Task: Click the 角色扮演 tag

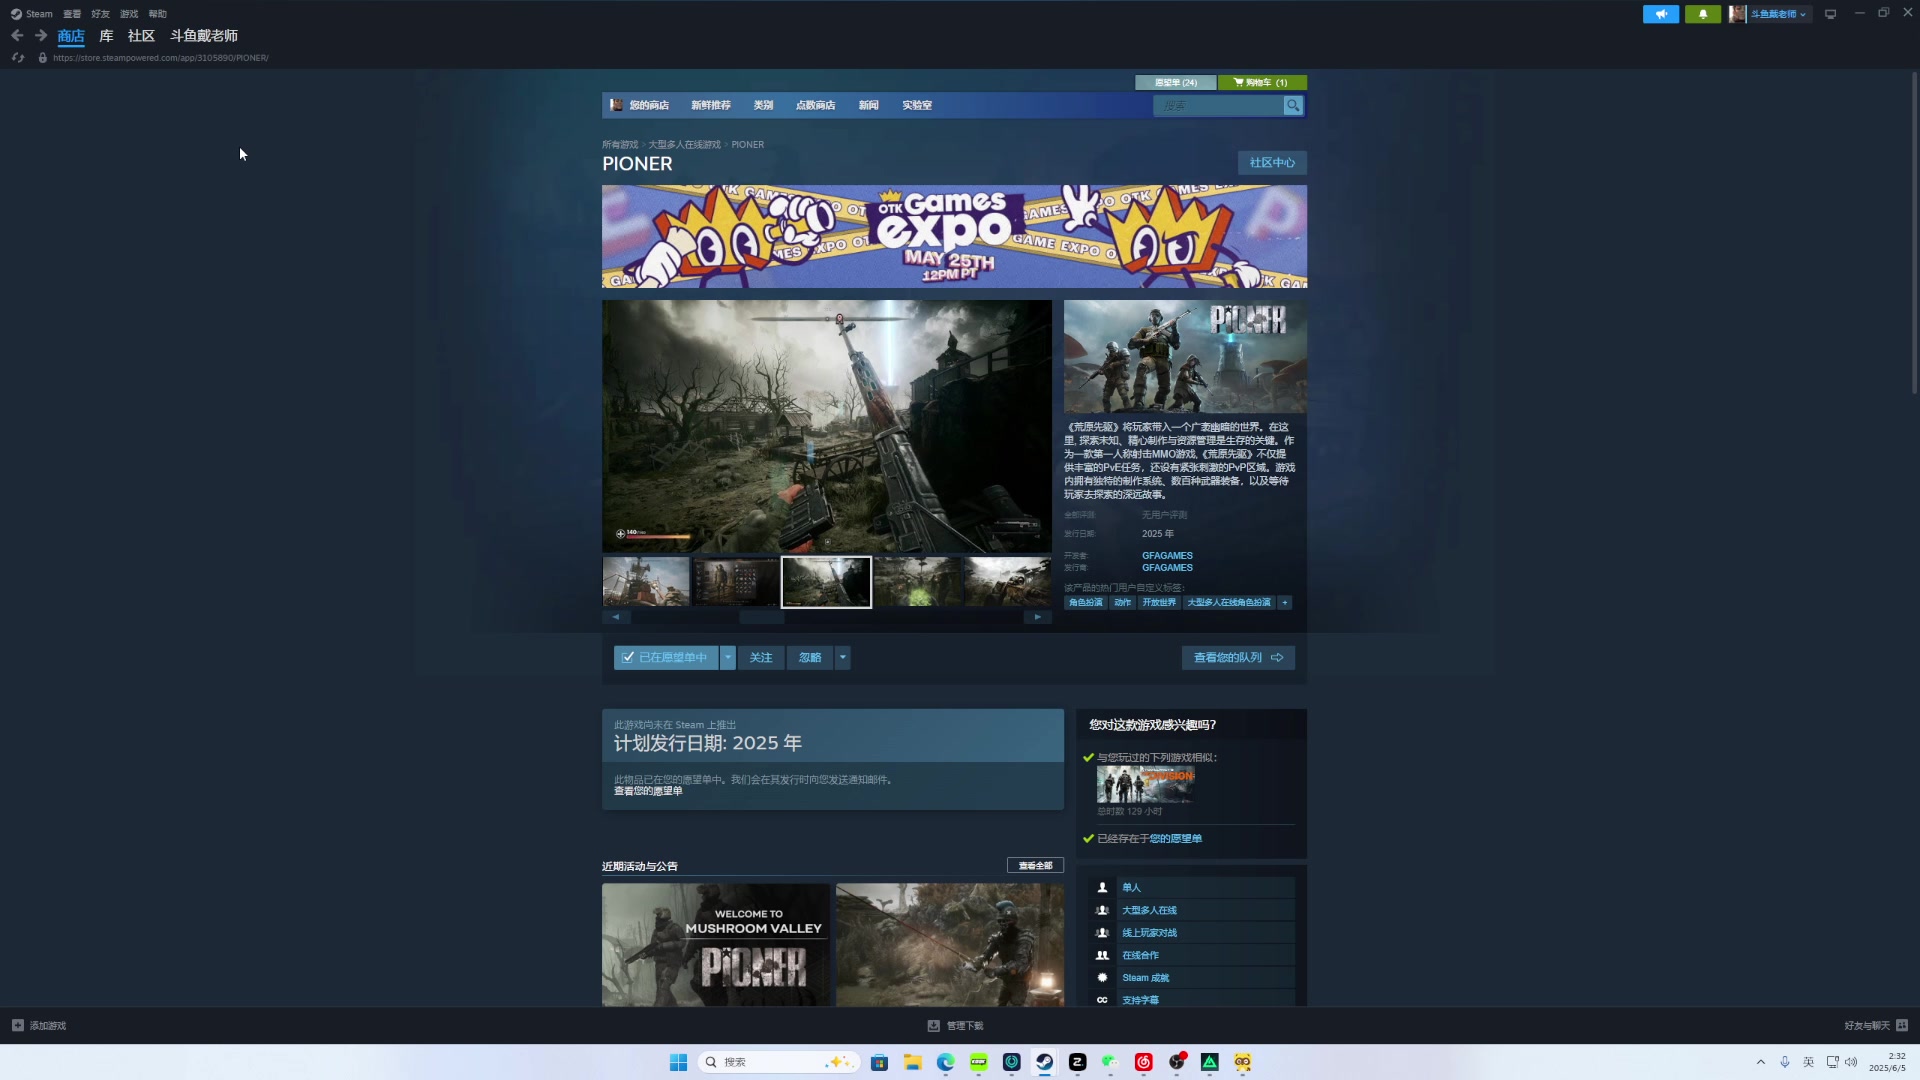Action: [1085, 602]
